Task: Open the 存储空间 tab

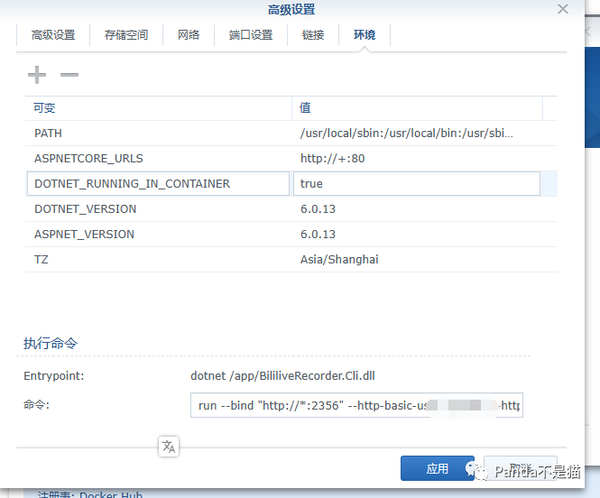Action: coord(126,35)
